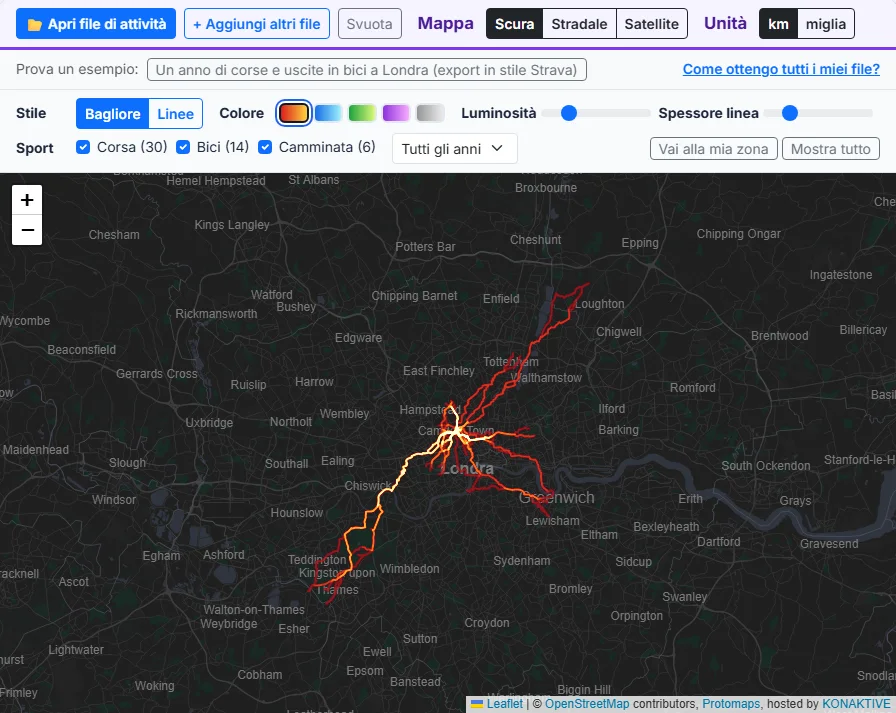Click the Windsor label on map
This screenshot has width=896, height=713.
coord(114,500)
